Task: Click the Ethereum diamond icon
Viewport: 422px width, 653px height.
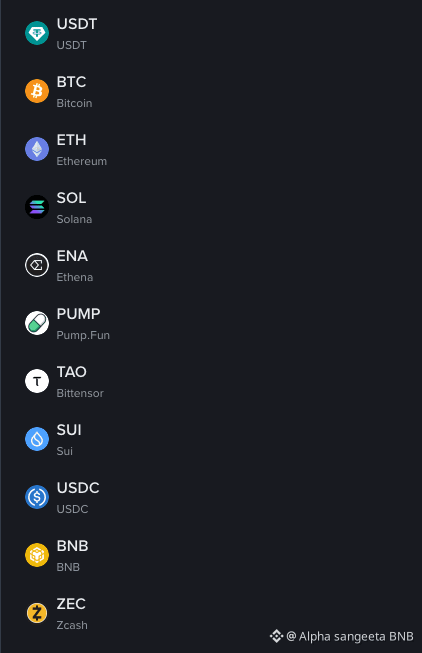Action: coord(37,149)
